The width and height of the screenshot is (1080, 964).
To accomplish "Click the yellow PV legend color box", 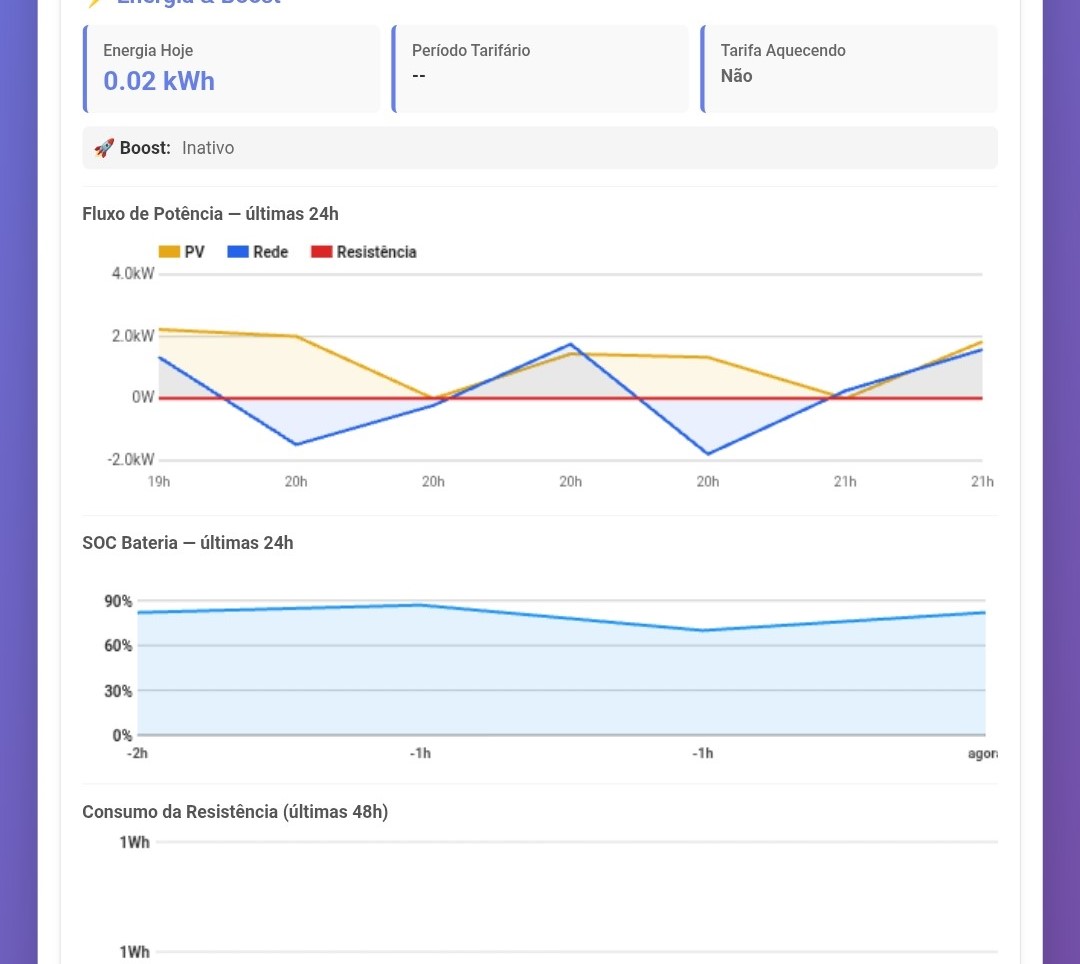I will click(170, 252).
